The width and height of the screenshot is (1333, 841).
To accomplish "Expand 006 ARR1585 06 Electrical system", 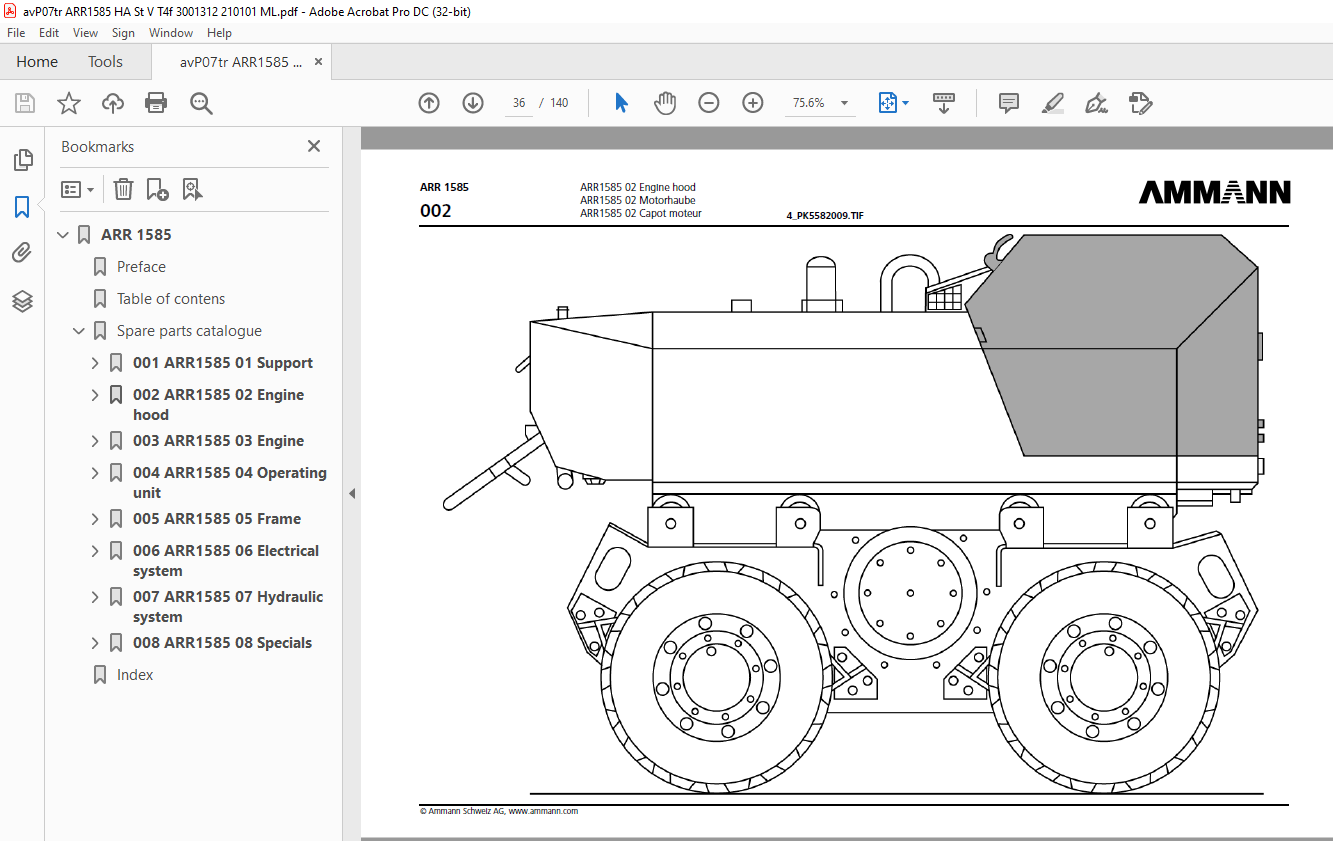I will pyautogui.click(x=95, y=551).
